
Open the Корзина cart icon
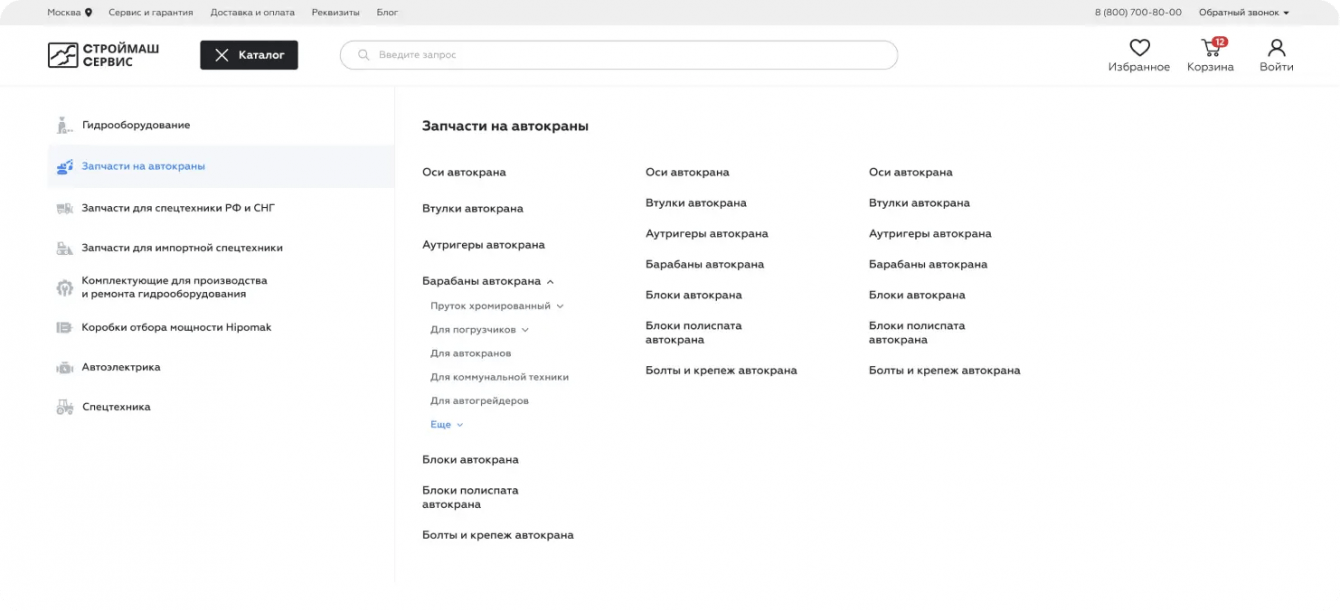(x=1210, y=48)
